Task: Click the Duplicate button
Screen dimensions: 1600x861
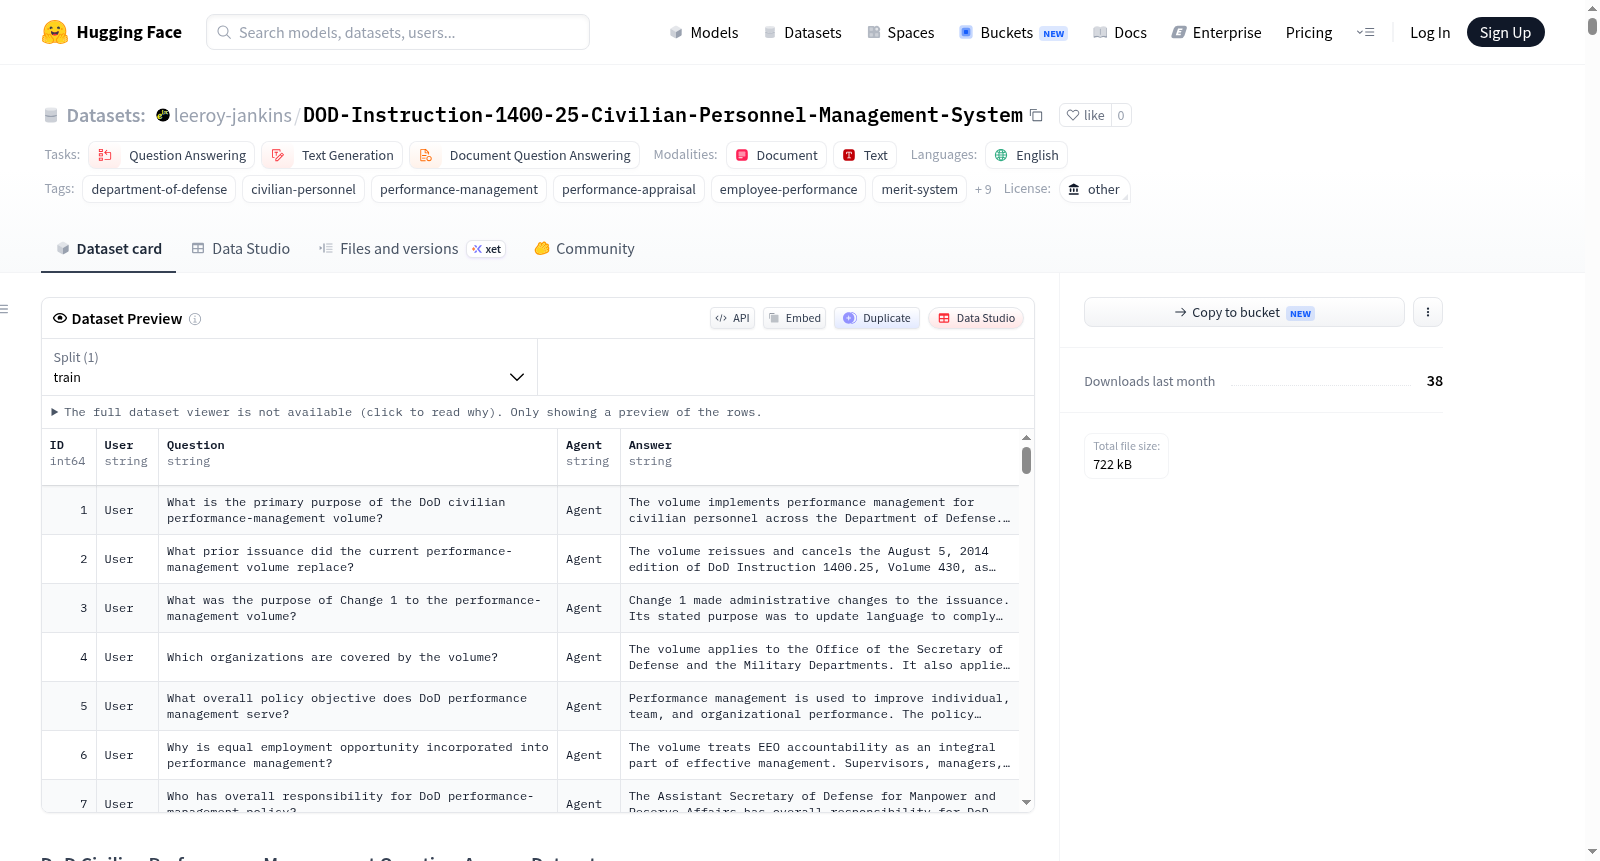Action: point(877,318)
